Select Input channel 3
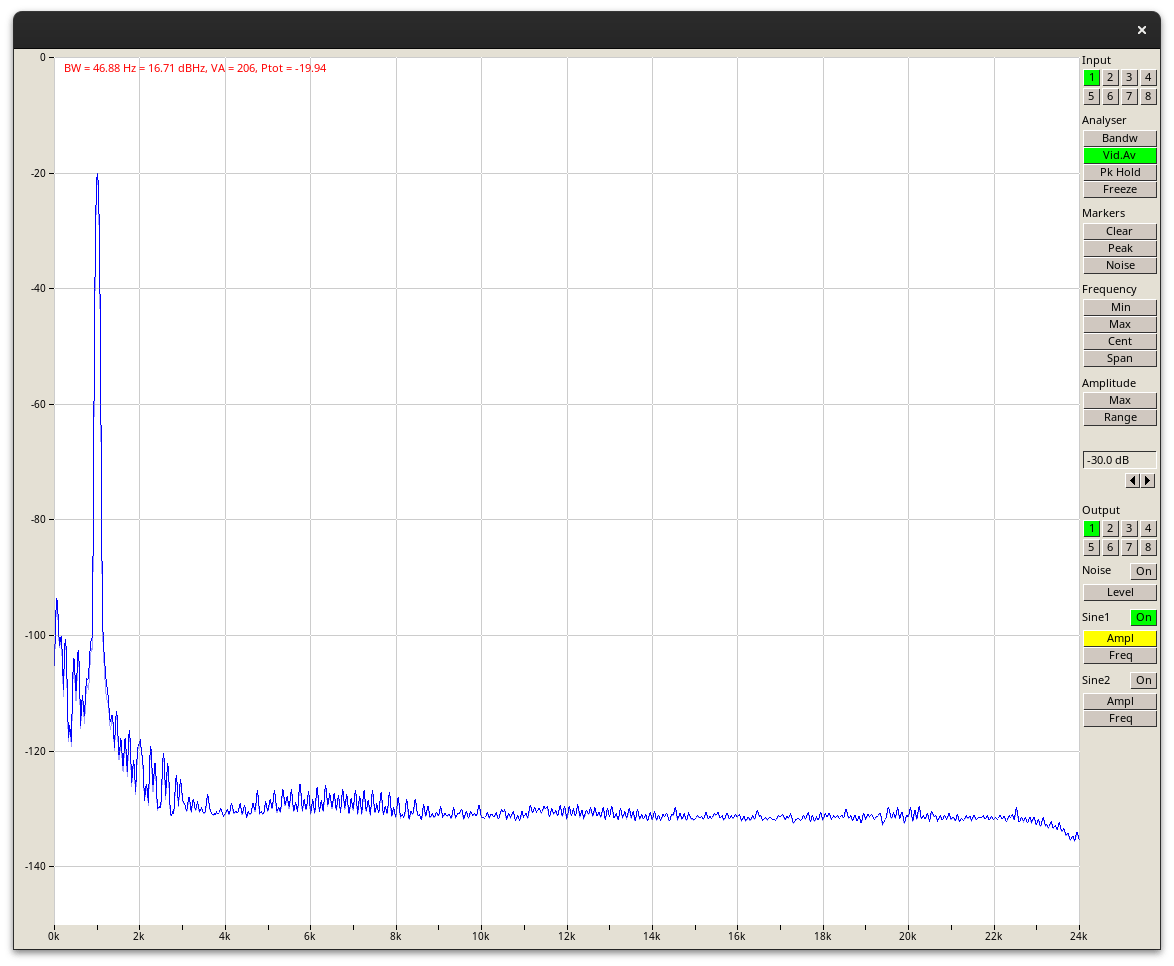Screen dimensions: 1174x966 pyautogui.click(x=1129, y=77)
